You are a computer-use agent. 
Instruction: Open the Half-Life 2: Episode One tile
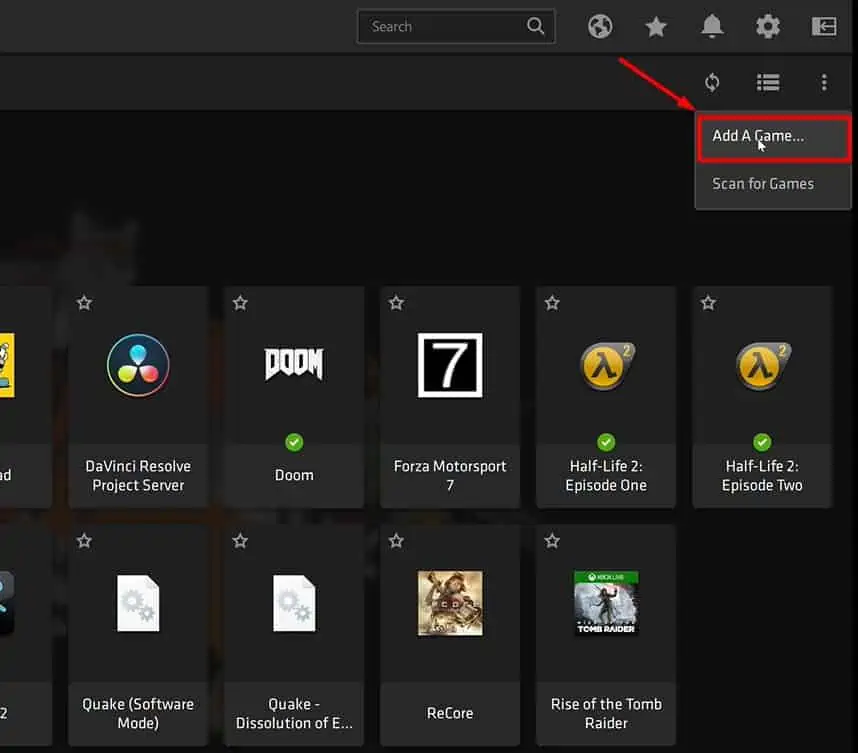coord(606,397)
